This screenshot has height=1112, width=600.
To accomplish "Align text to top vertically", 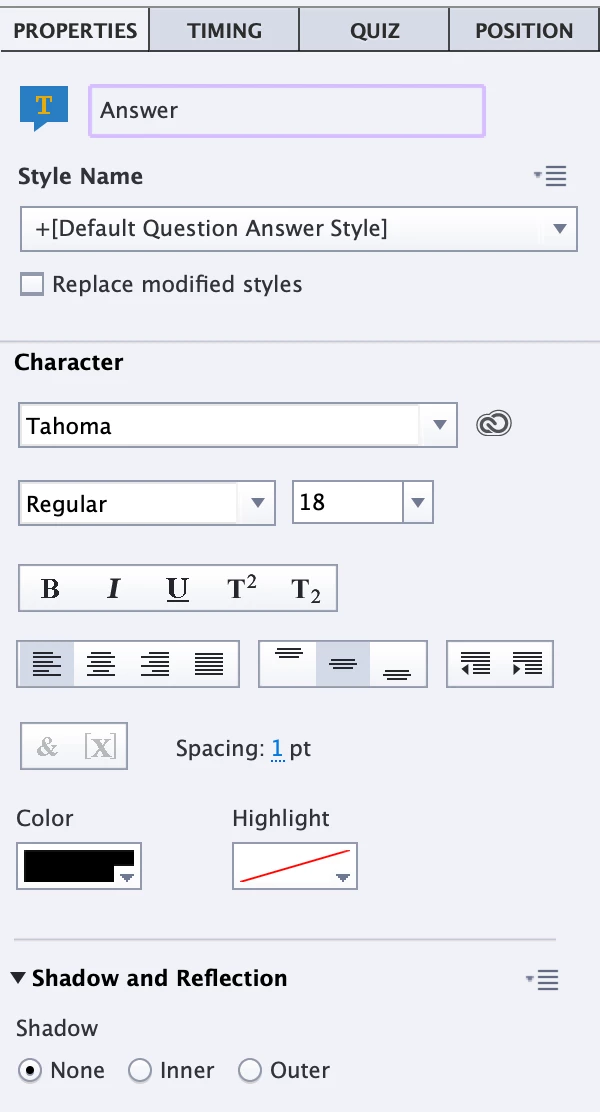I will [x=289, y=664].
